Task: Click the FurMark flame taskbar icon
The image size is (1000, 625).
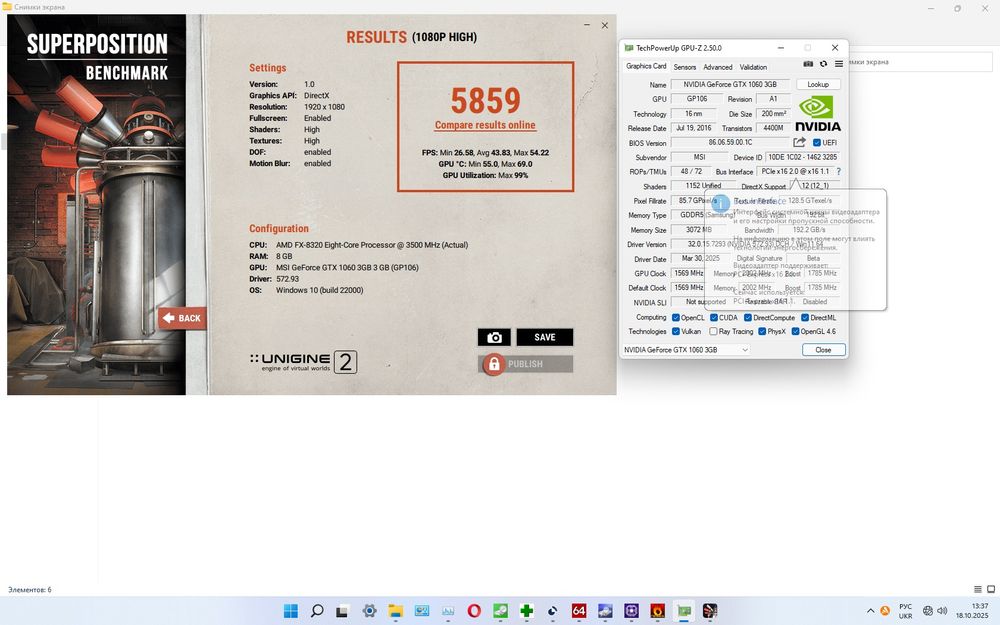Action: click(x=658, y=610)
